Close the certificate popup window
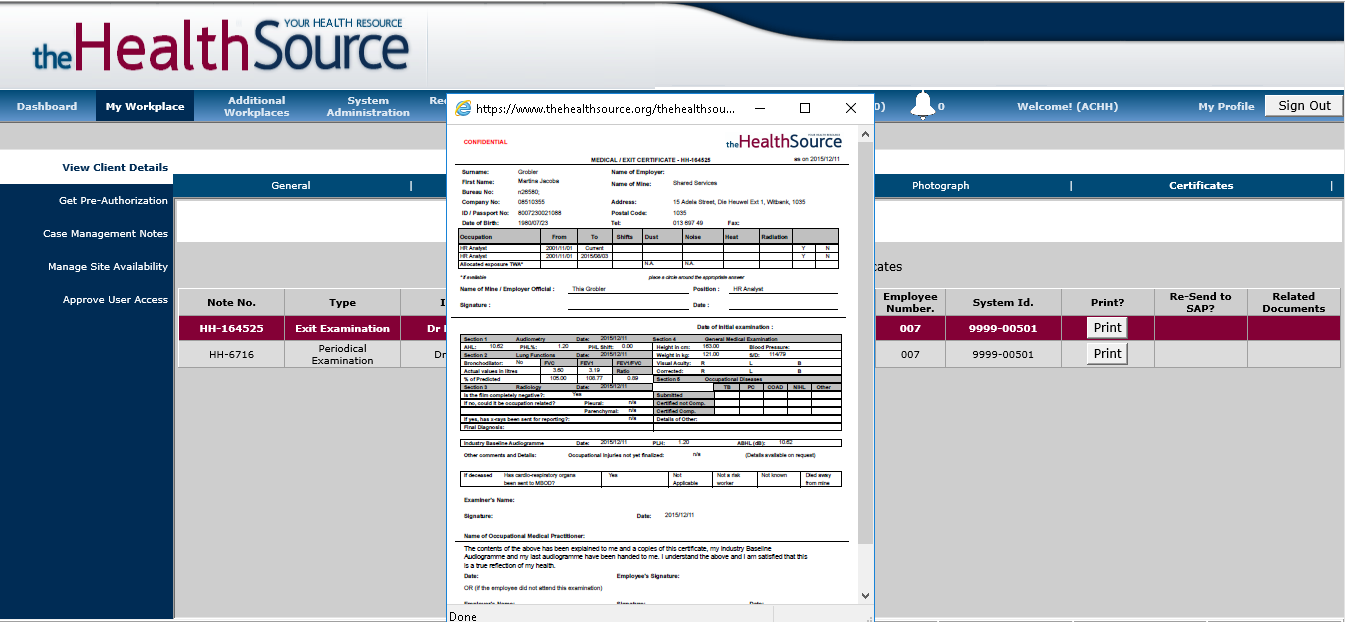Image resolution: width=1345 pixels, height=622 pixels. [851, 108]
